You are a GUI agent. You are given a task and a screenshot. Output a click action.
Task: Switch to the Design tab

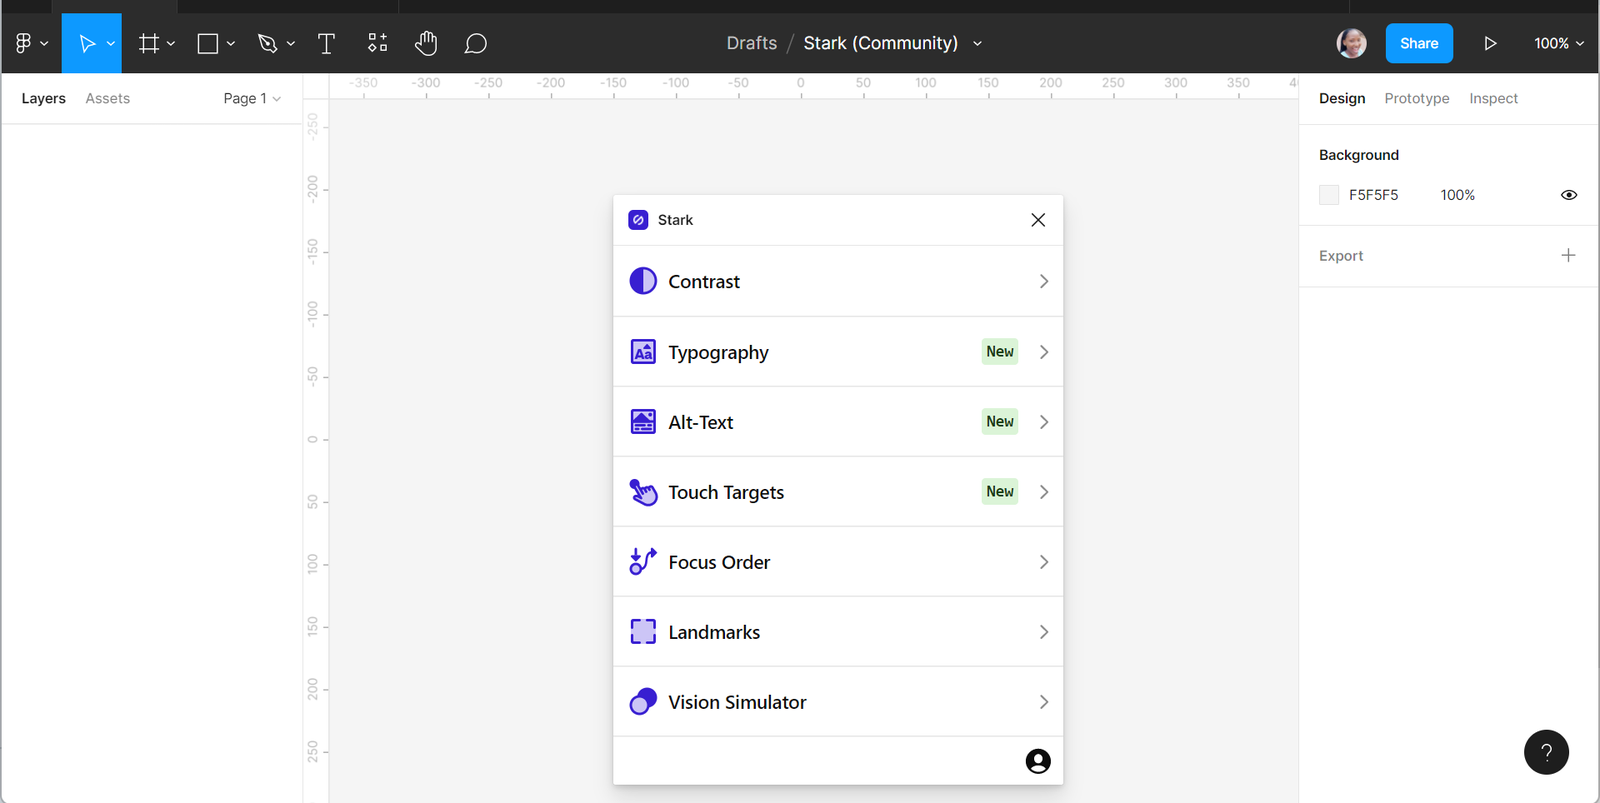point(1342,98)
